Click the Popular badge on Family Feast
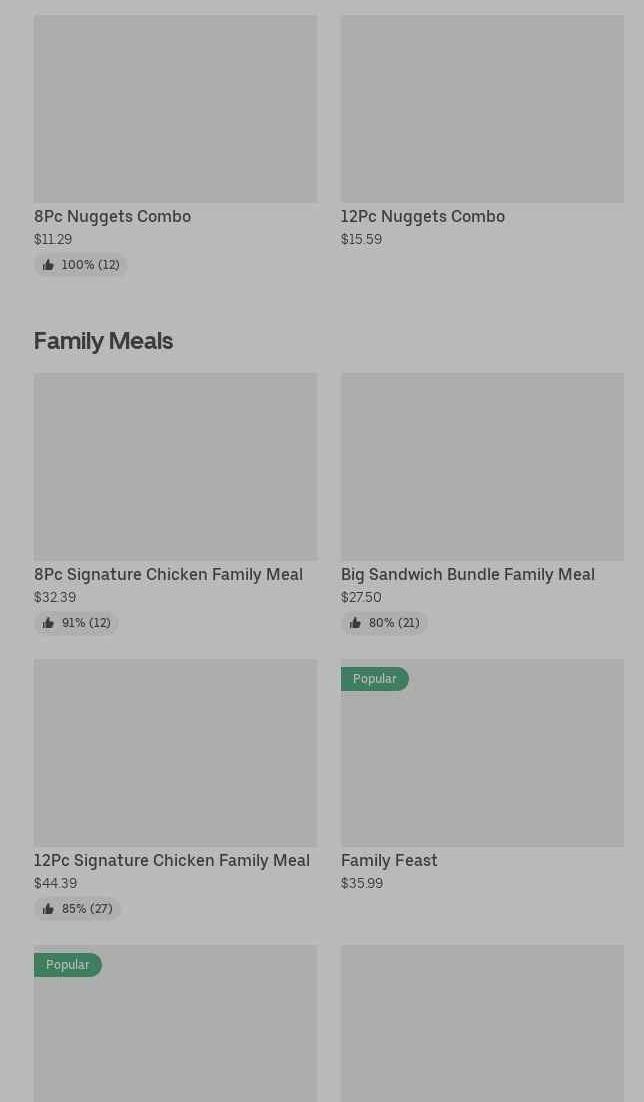The height and width of the screenshot is (1102, 644). (374, 679)
